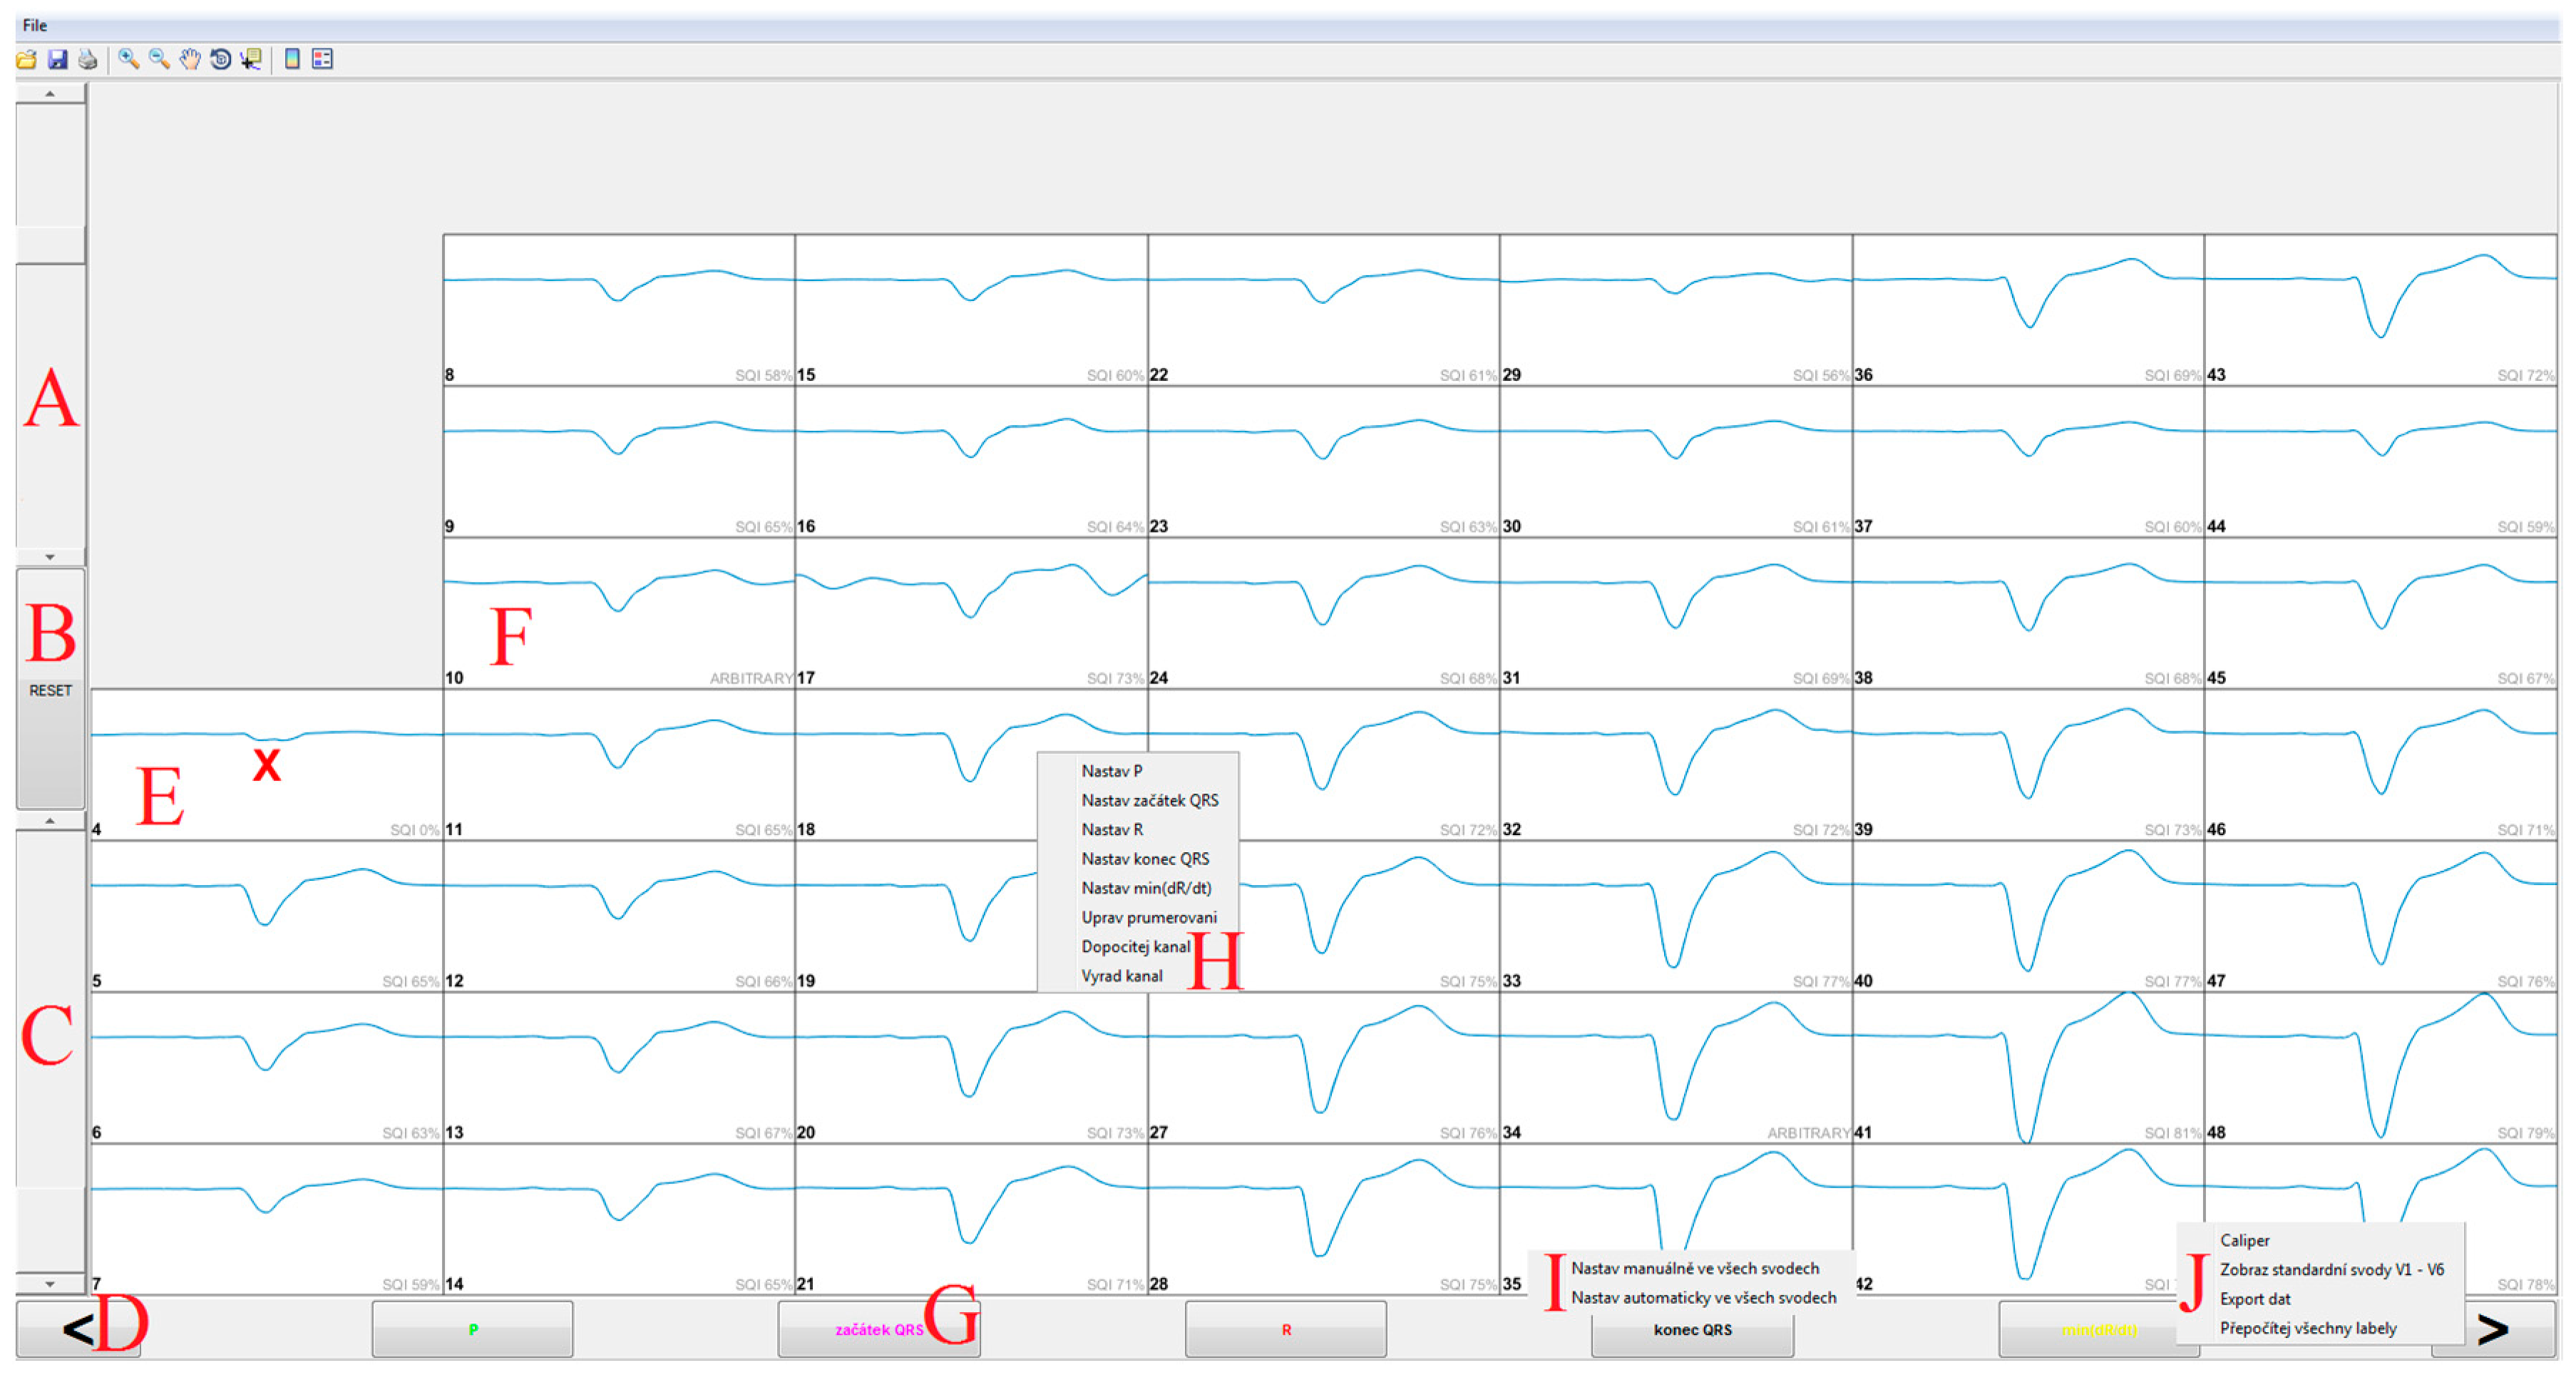This screenshot has width=2576, height=1380.
Task: Activate the Pan hand tool
Action: [x=190, y=60]
